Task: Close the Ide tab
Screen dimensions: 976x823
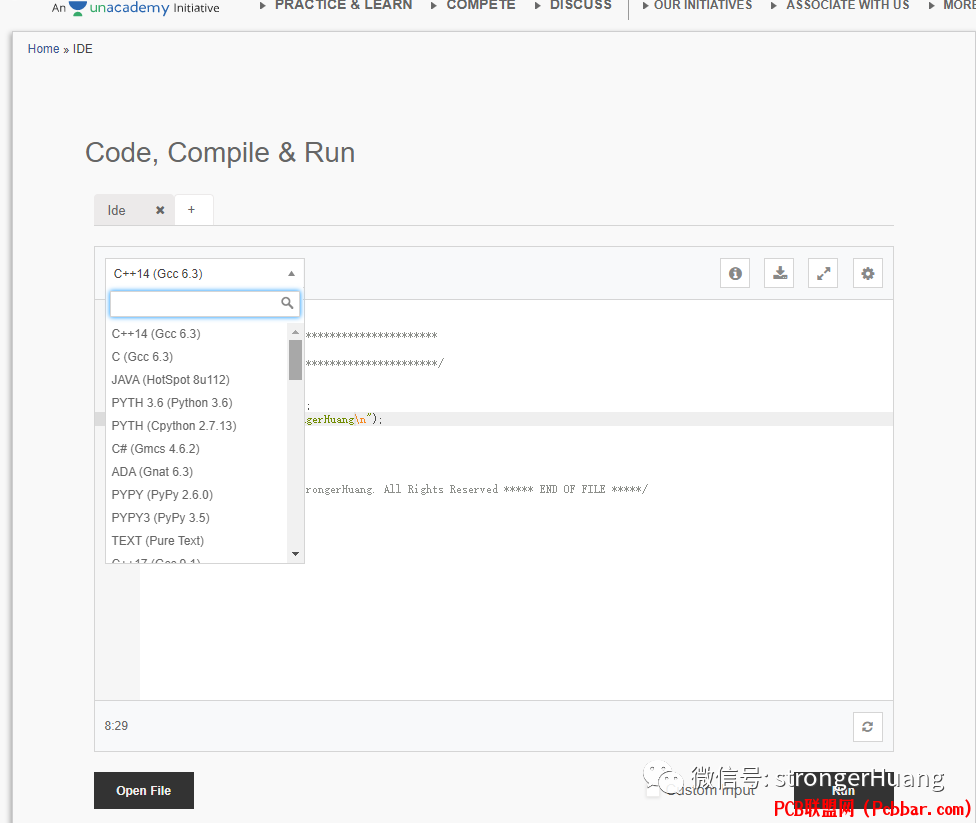Action: pos(160,210)
